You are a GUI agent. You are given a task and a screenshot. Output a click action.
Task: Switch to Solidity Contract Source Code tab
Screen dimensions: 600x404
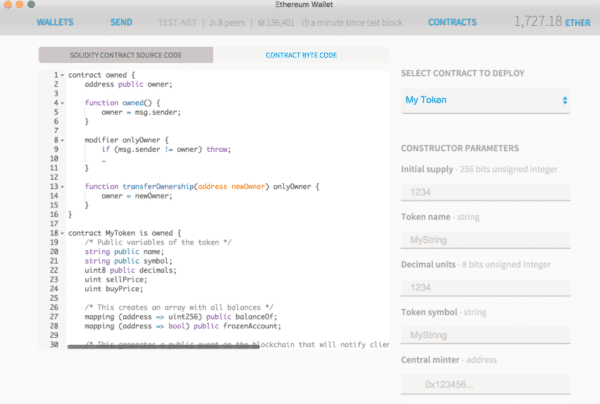[x=126, y=55]
